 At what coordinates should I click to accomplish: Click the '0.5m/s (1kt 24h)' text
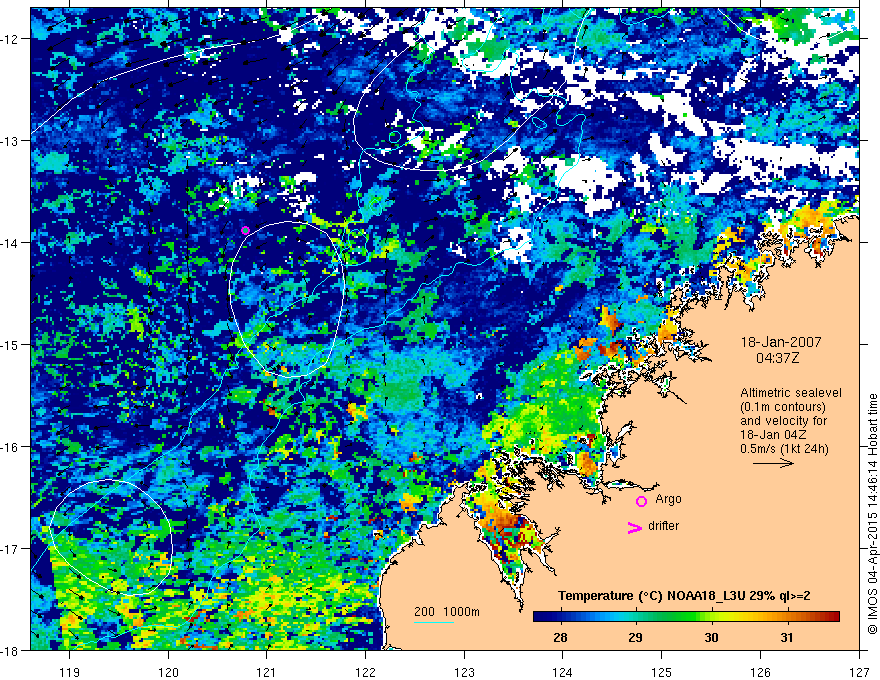pyautogui.click(x=784, y=449)
